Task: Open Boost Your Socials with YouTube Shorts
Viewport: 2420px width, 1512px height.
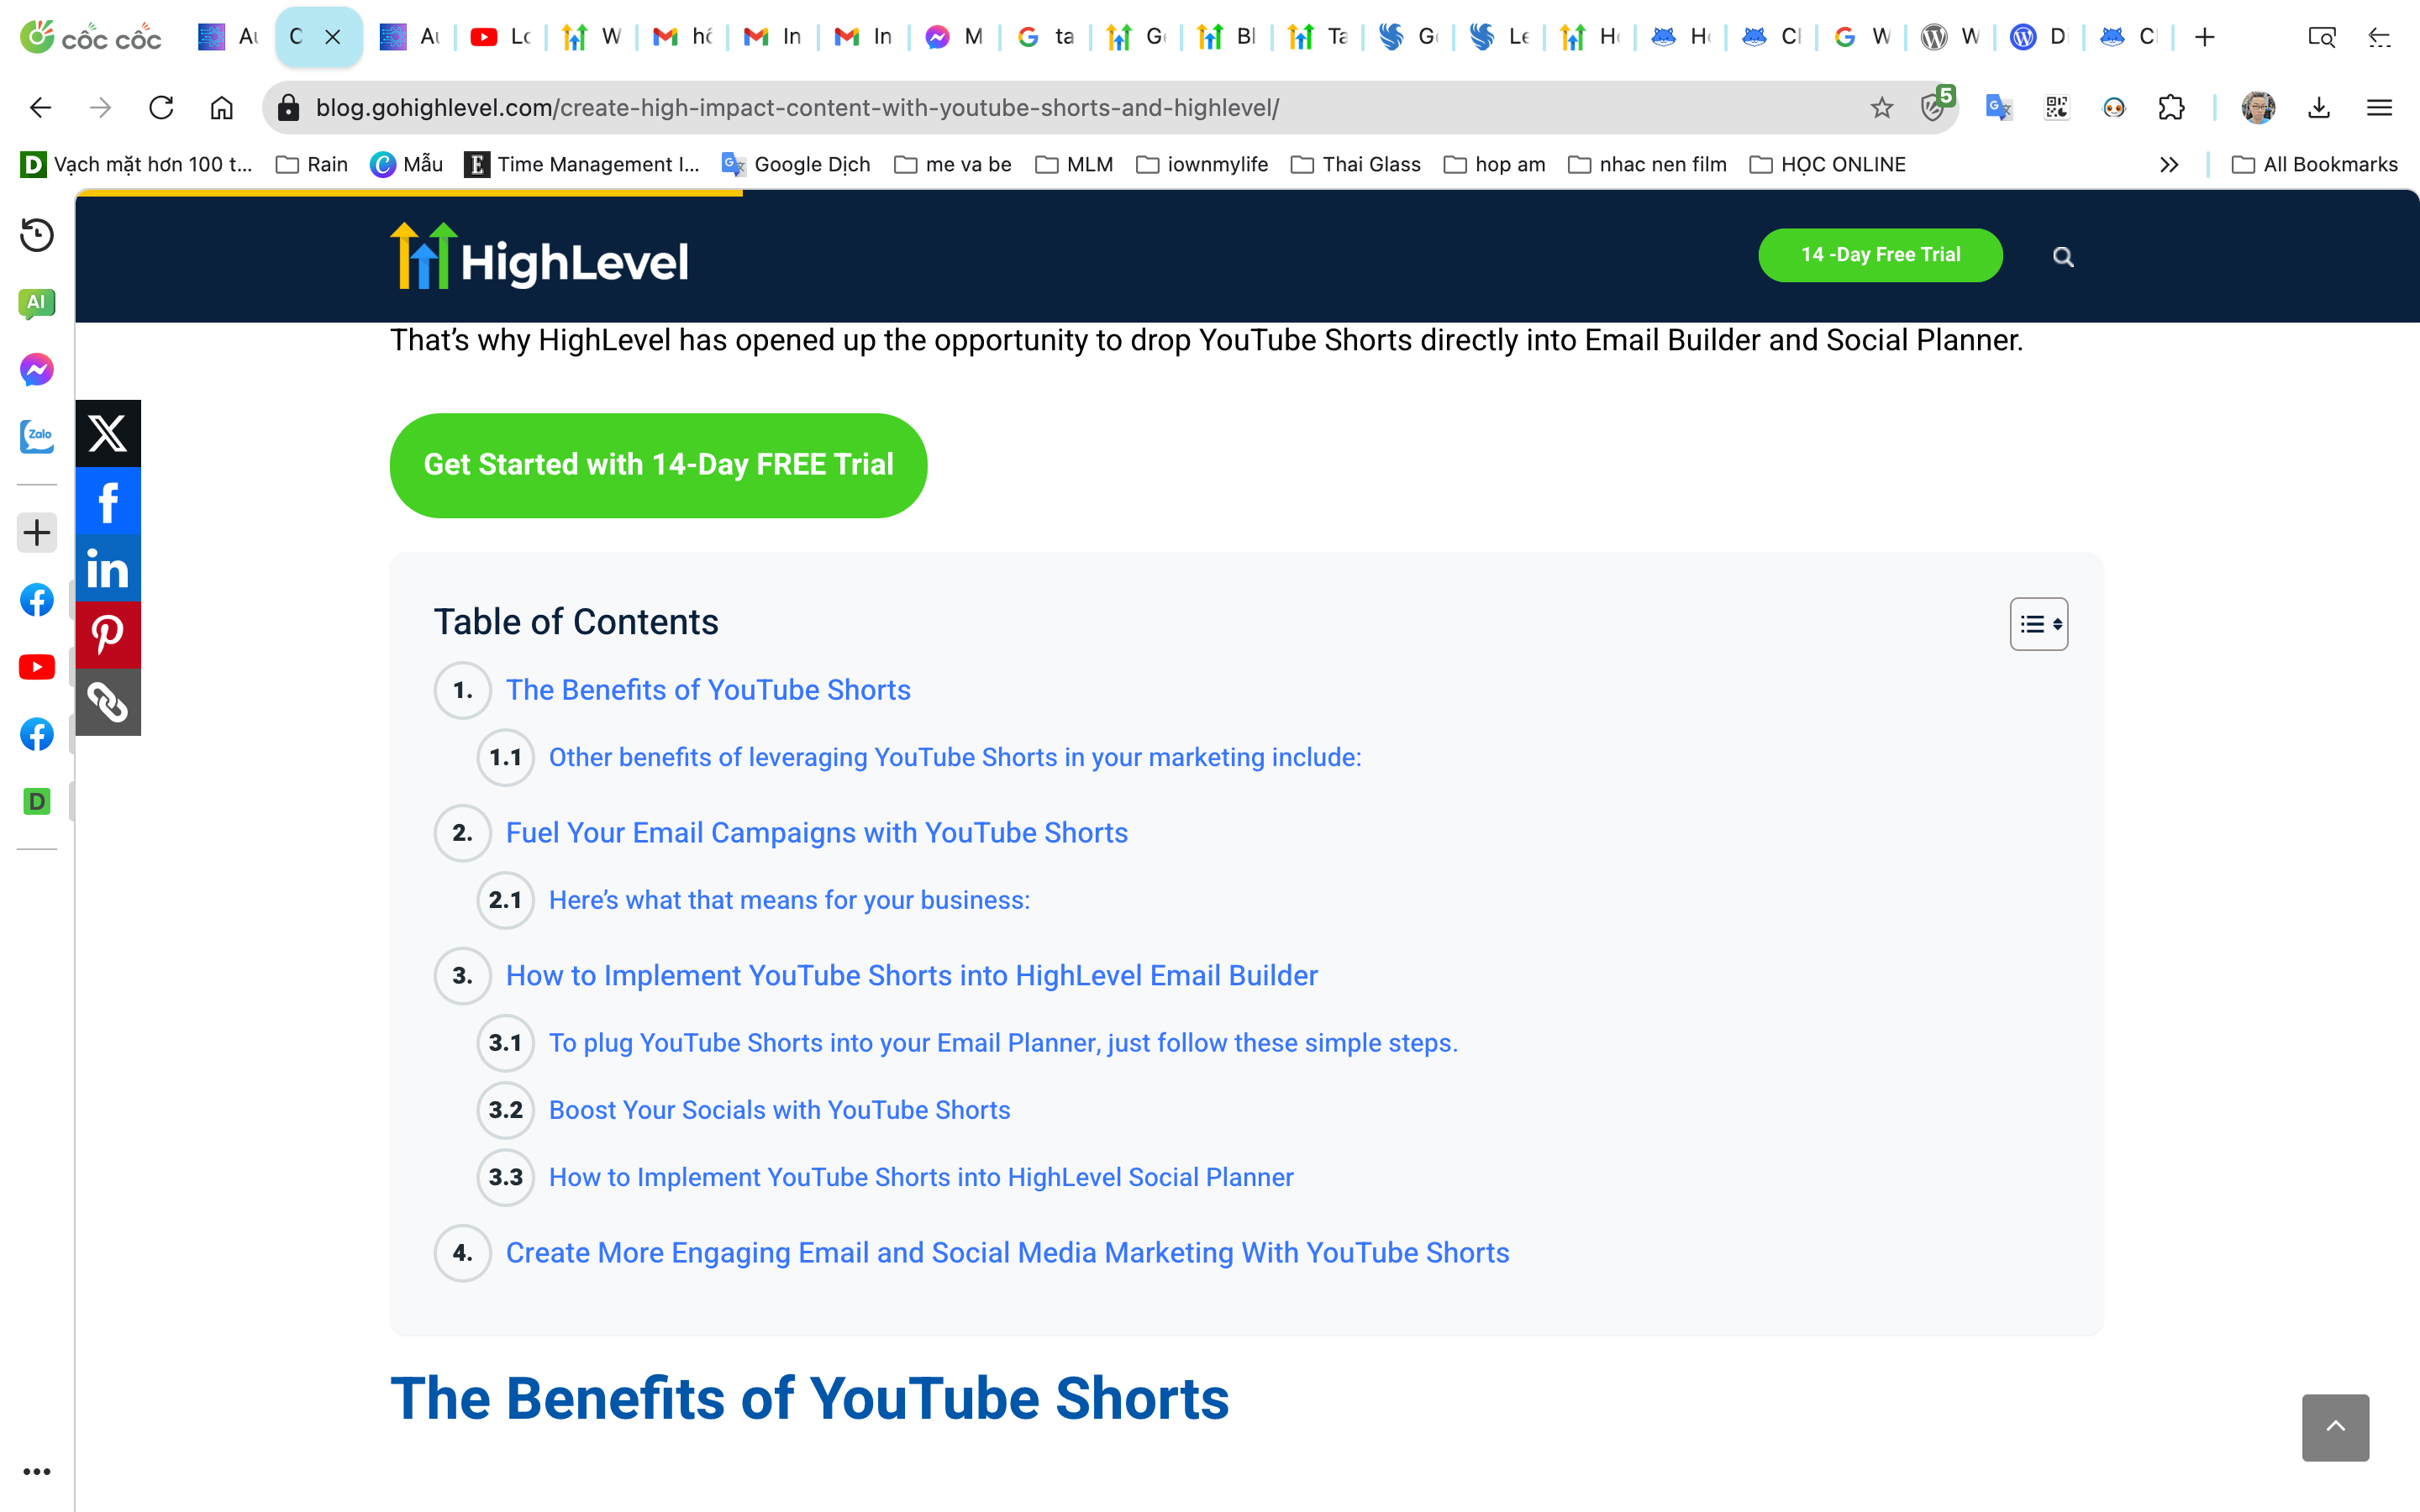Action: click(x=780, y=1110)
